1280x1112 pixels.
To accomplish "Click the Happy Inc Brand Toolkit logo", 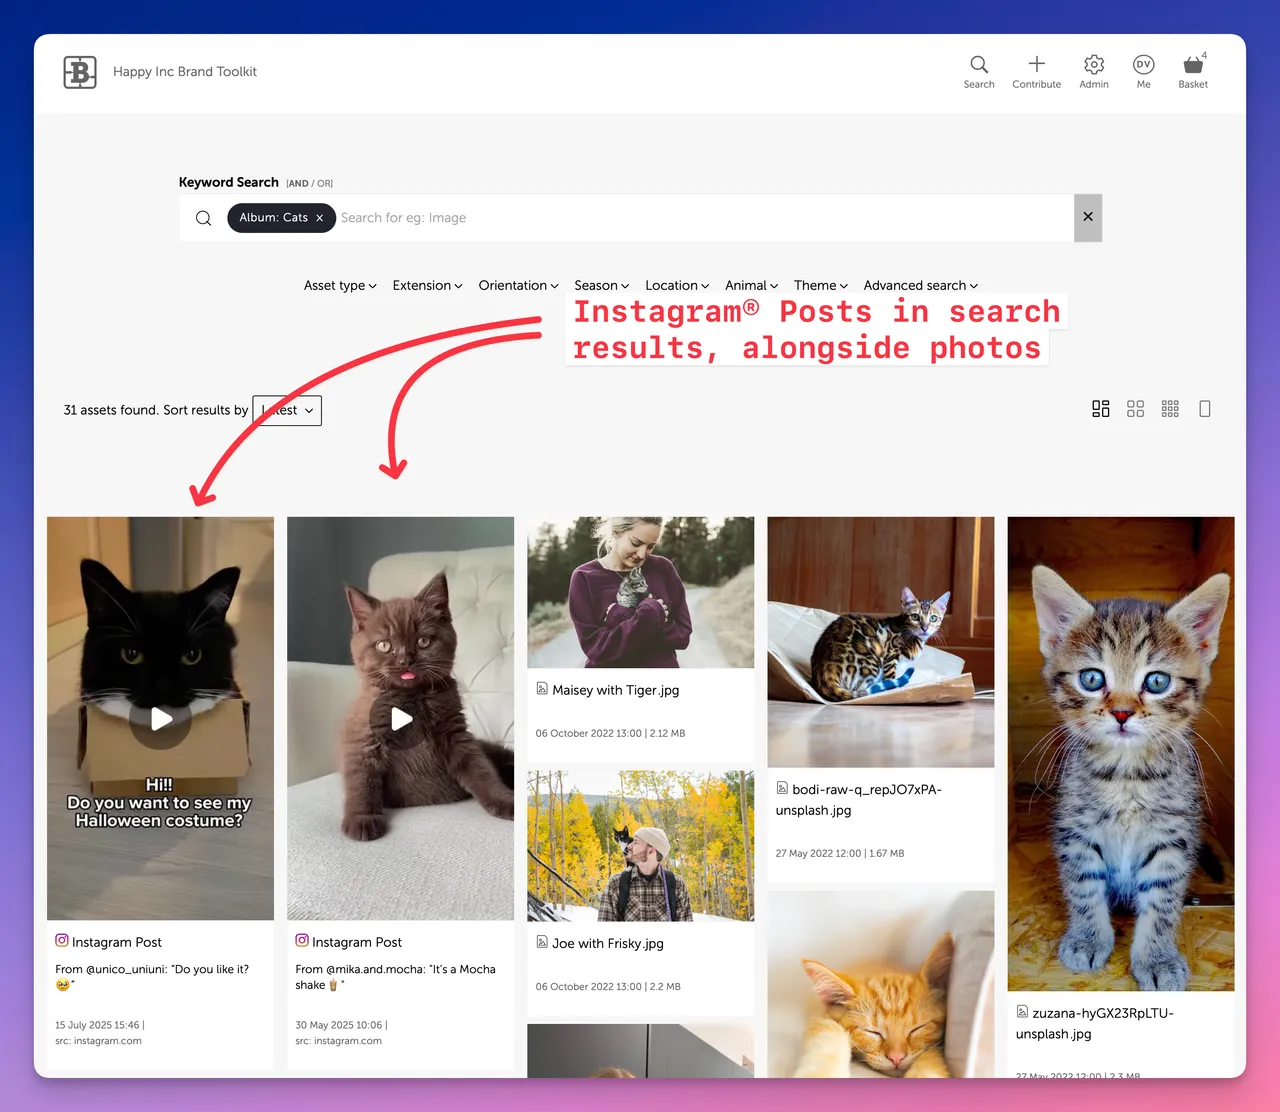I will click(80, 72).
